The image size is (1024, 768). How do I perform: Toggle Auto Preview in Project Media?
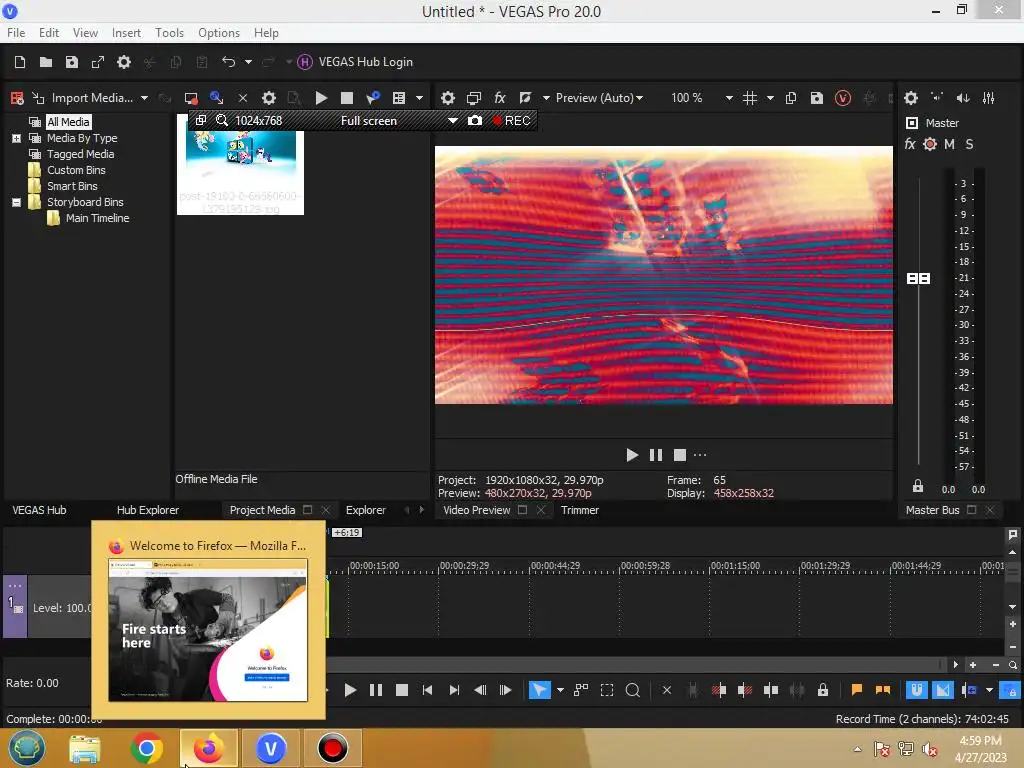tap(373, 98)
